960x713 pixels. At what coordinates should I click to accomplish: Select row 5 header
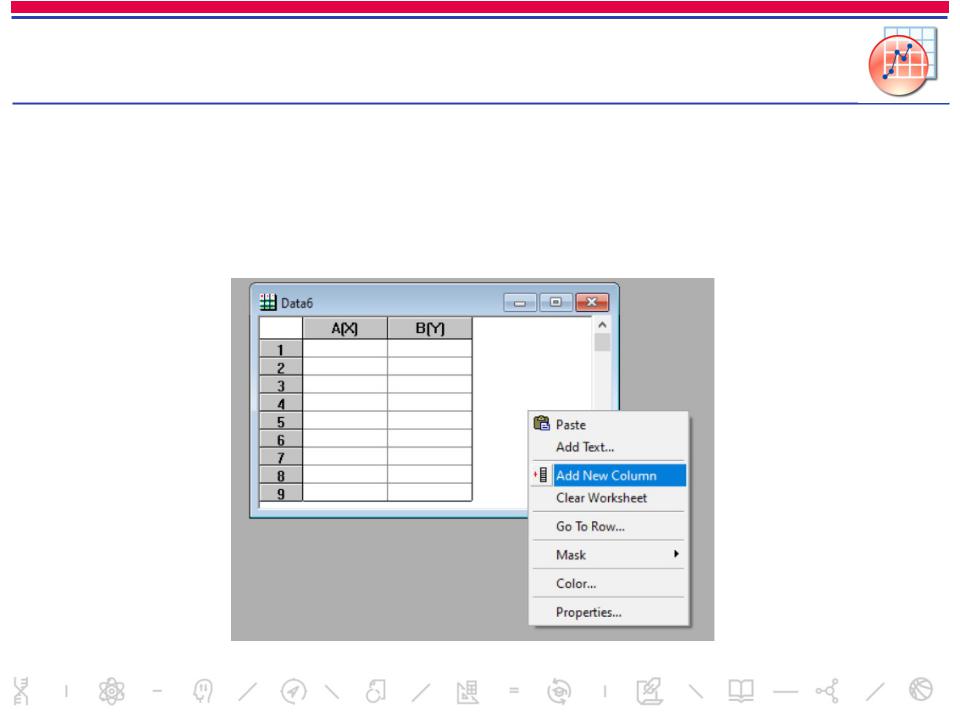click(280, 422)
